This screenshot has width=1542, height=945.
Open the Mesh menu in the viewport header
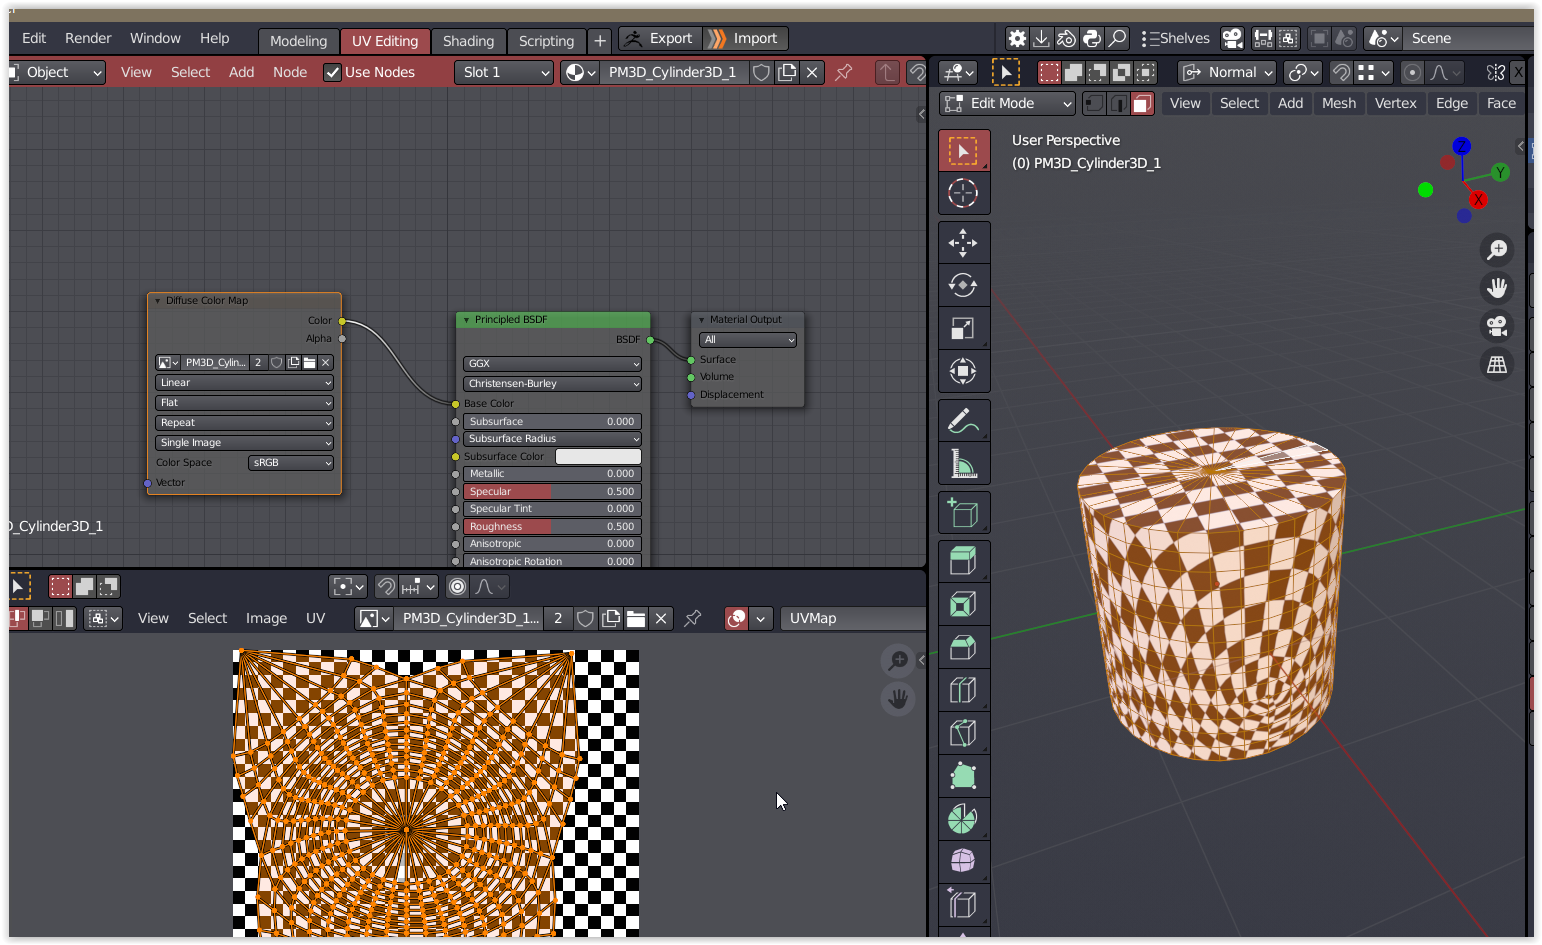point(1339,103)
